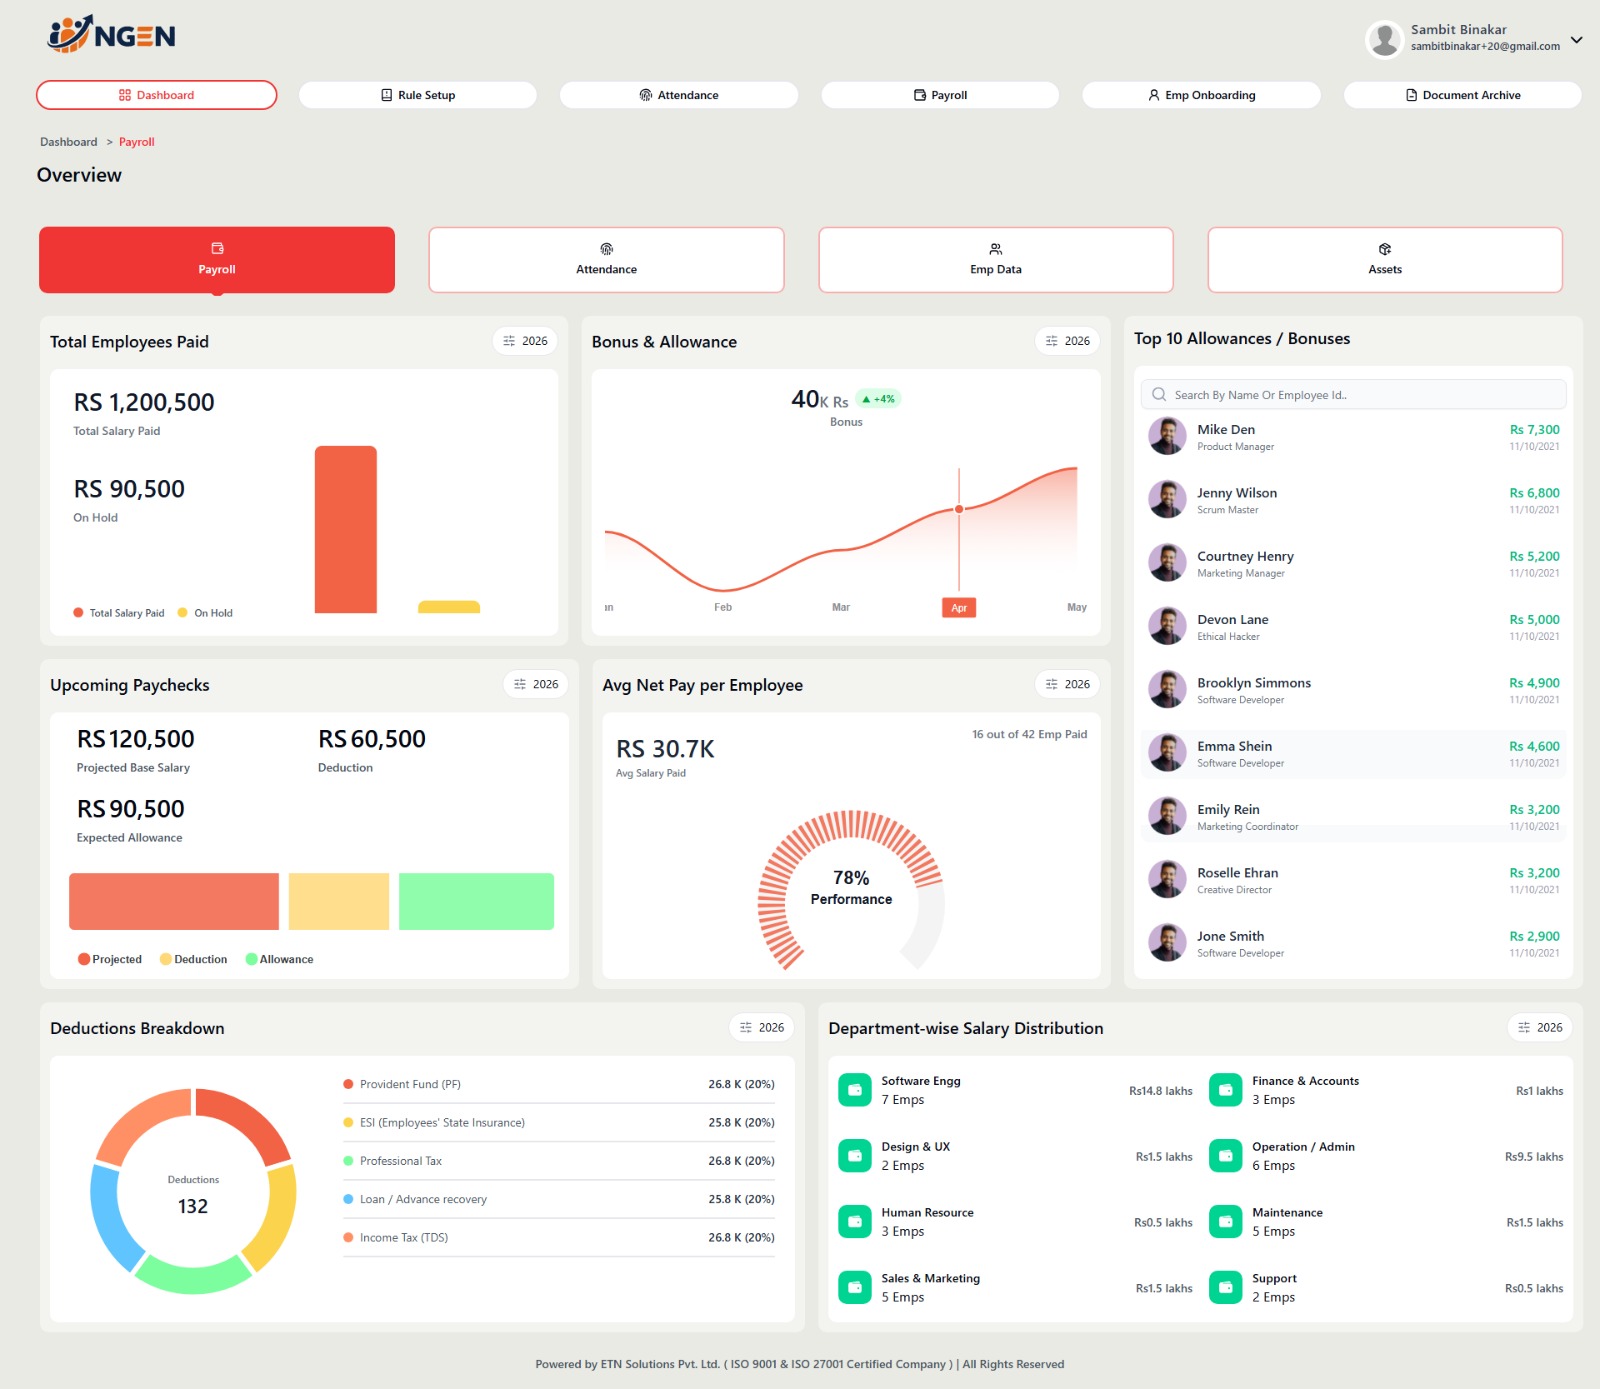
Task: Select the Payroll tab in Overview
Action: [216, 259]
